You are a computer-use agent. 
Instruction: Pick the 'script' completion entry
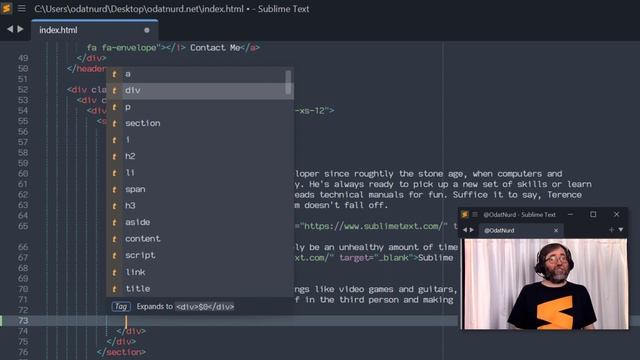point(200,256)
